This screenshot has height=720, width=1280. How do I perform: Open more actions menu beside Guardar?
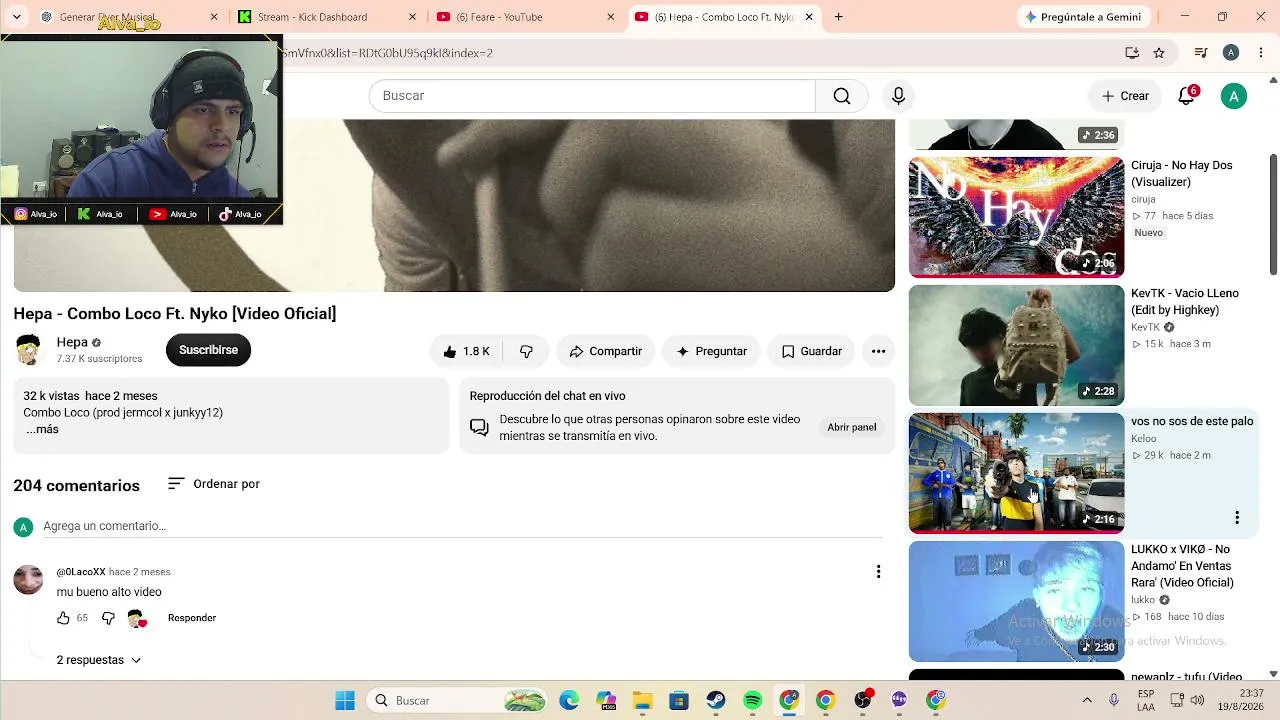pos(878,351)
